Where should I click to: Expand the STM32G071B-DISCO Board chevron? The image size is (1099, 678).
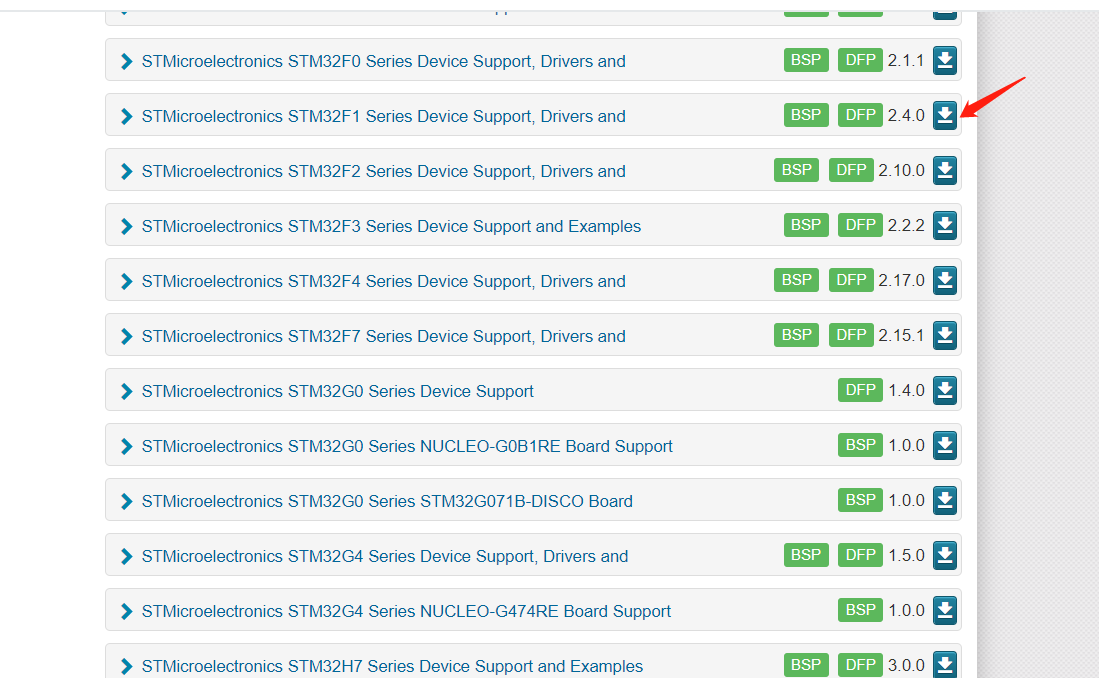127,502
